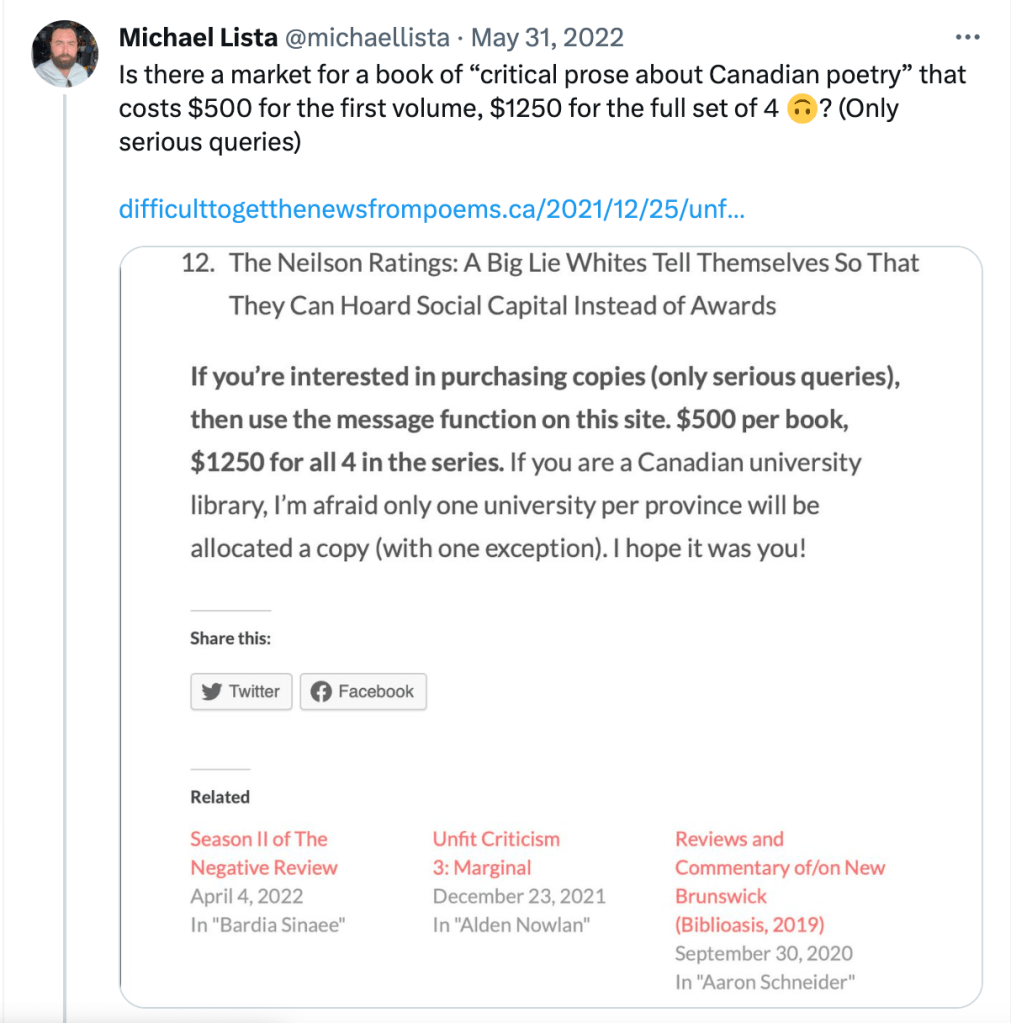Click the December 23, 2021 post date
Screen dimensions: 1011x1023
pyautogui.click(x=519, y=896)
